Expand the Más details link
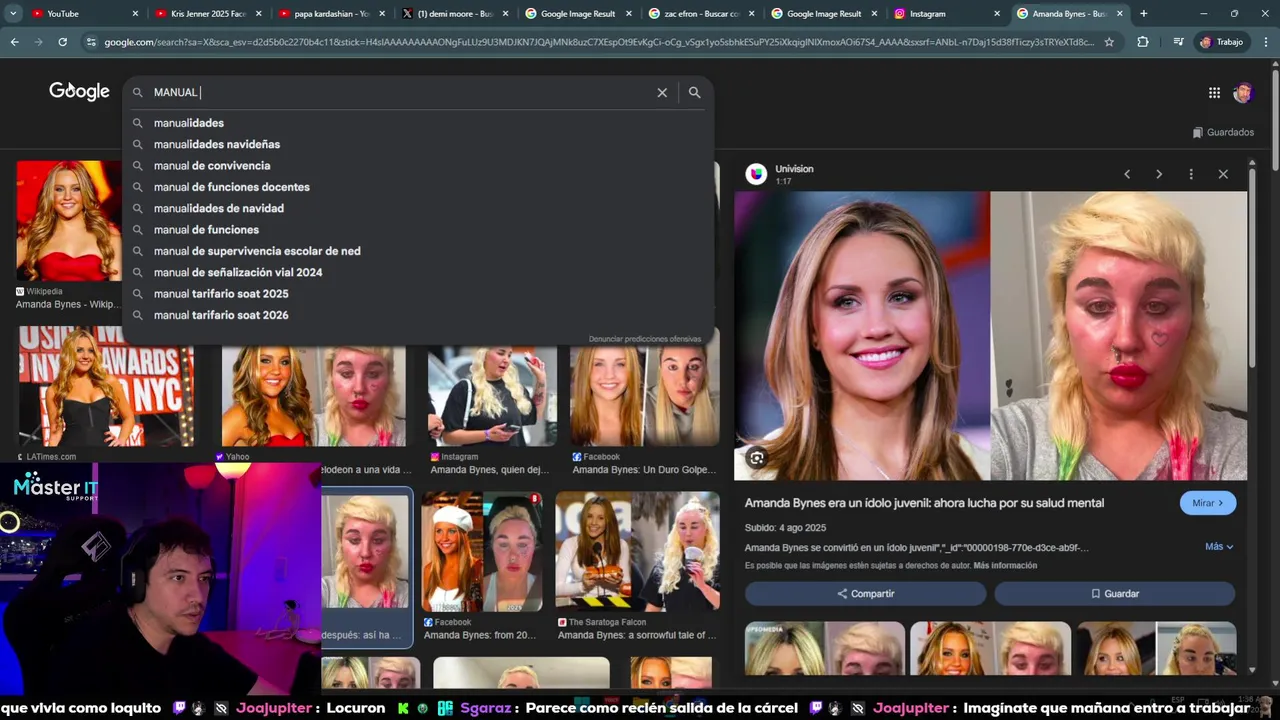The image size is (1280, 720). (x=1219, y=547)
